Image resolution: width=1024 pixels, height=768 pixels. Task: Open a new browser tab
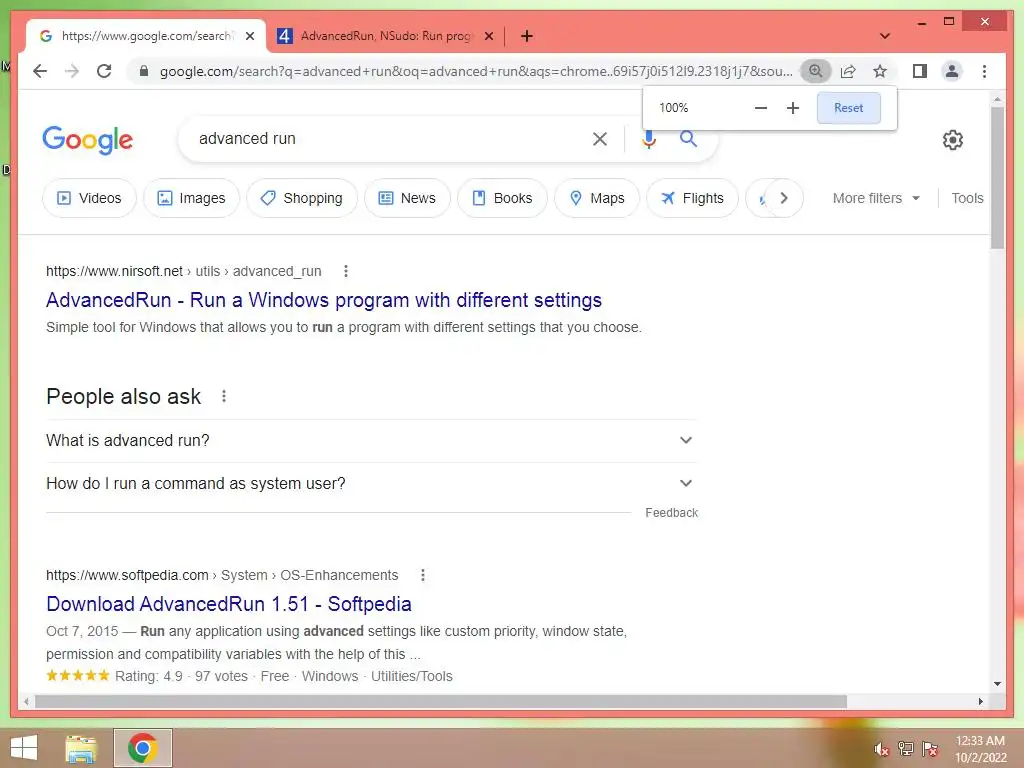(527, 36)
